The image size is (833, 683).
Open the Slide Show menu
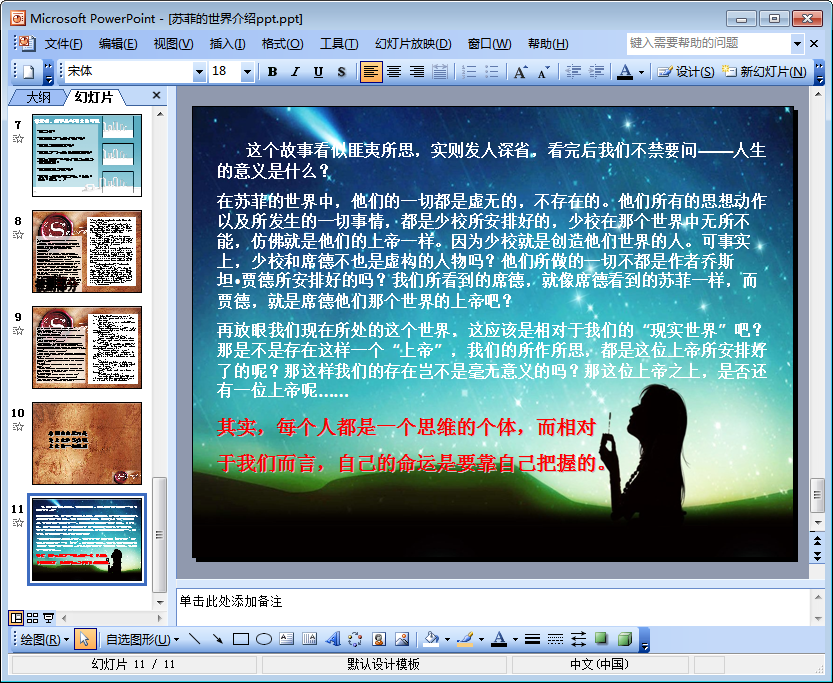coord(413,44)
